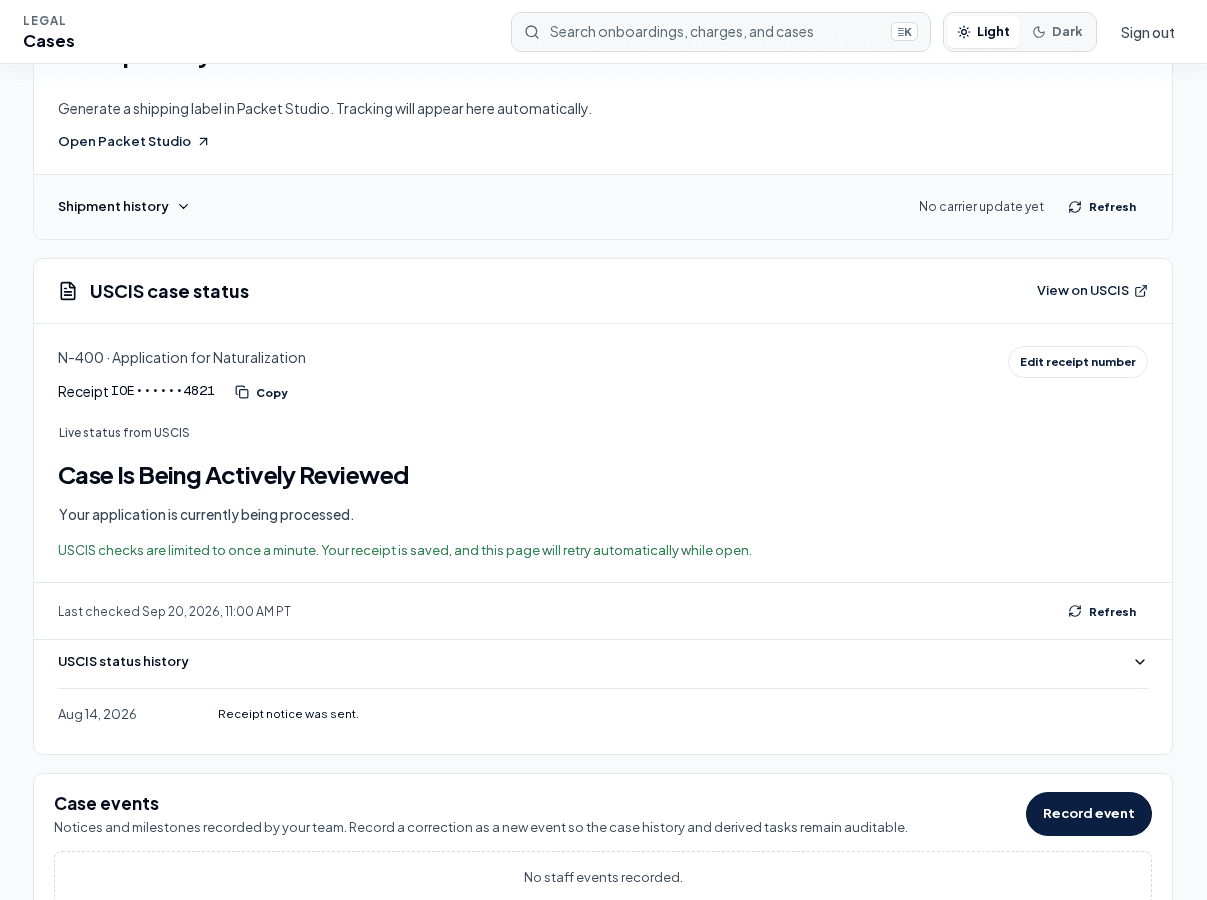
Task: Click the No staff events recorded message
Action: [x=603, y=877]
